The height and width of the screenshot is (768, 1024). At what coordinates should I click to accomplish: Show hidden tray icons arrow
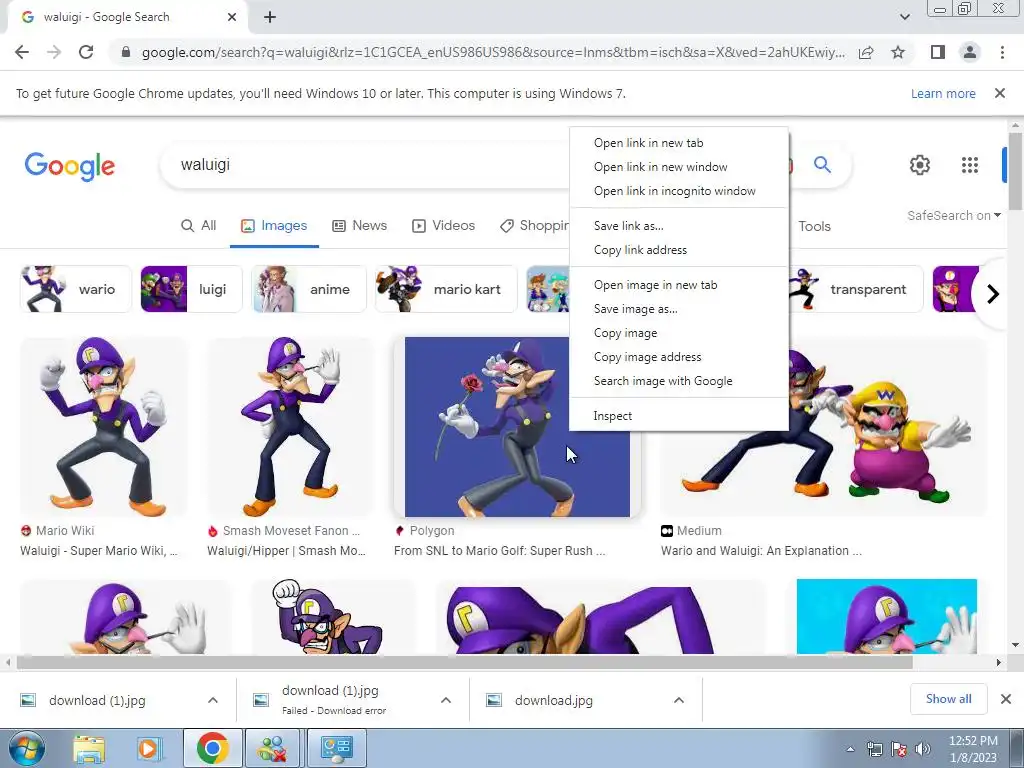pos(850,750)
